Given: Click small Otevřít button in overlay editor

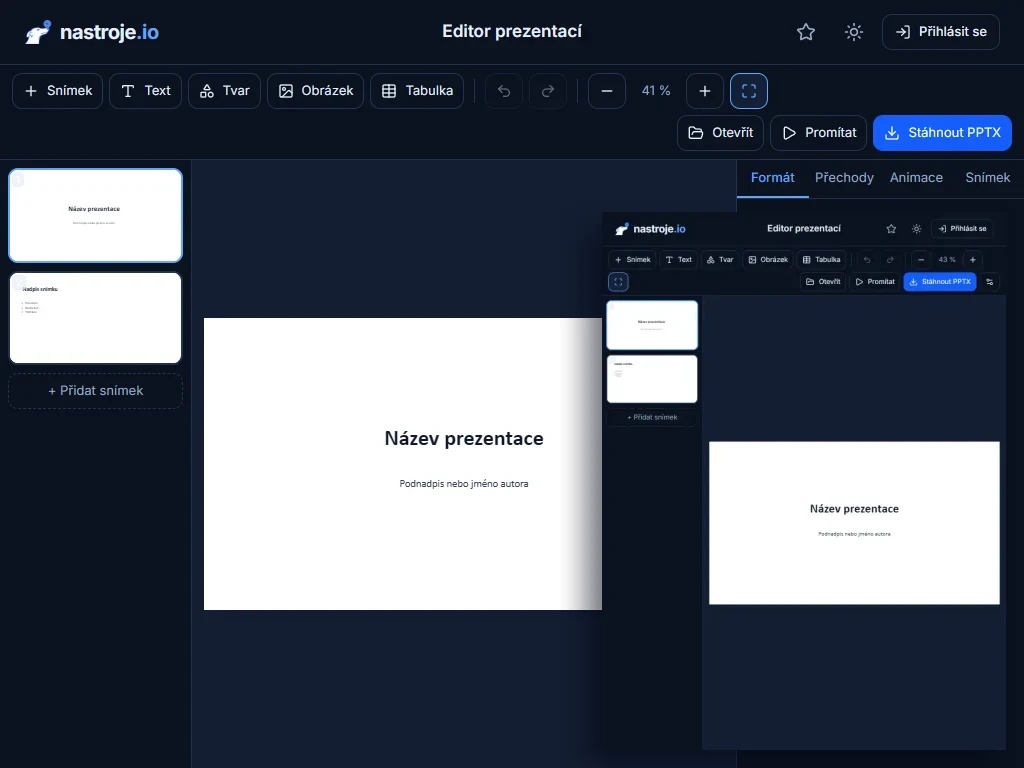Looking at the screenshot, I should (823, 282).
